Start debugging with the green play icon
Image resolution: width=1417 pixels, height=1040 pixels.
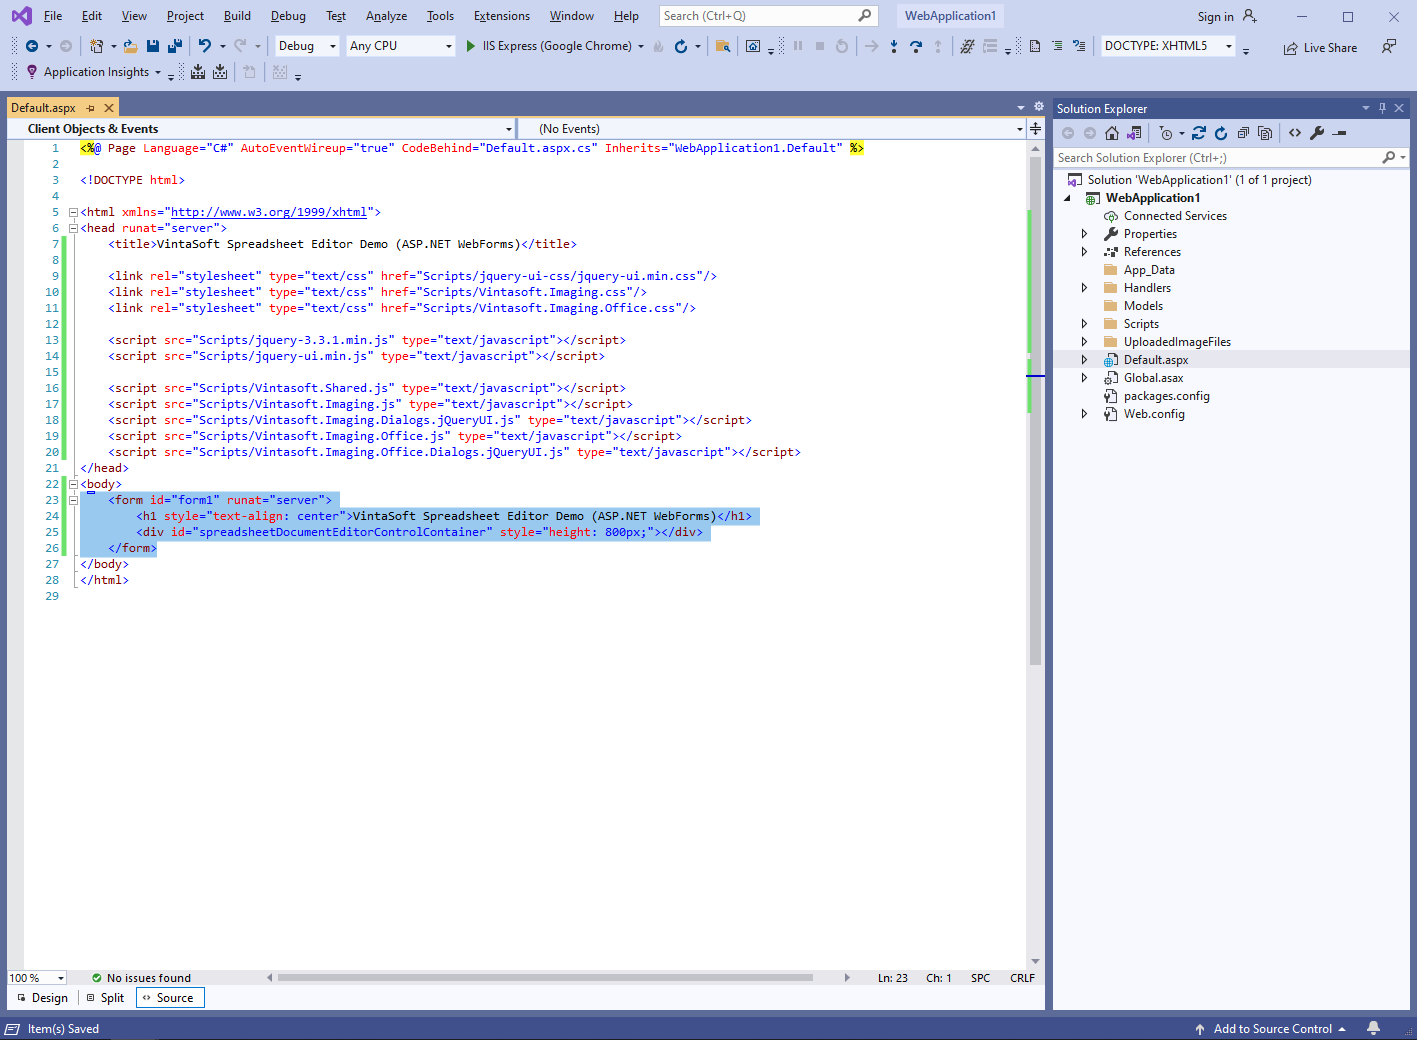[x=471, y=46]
